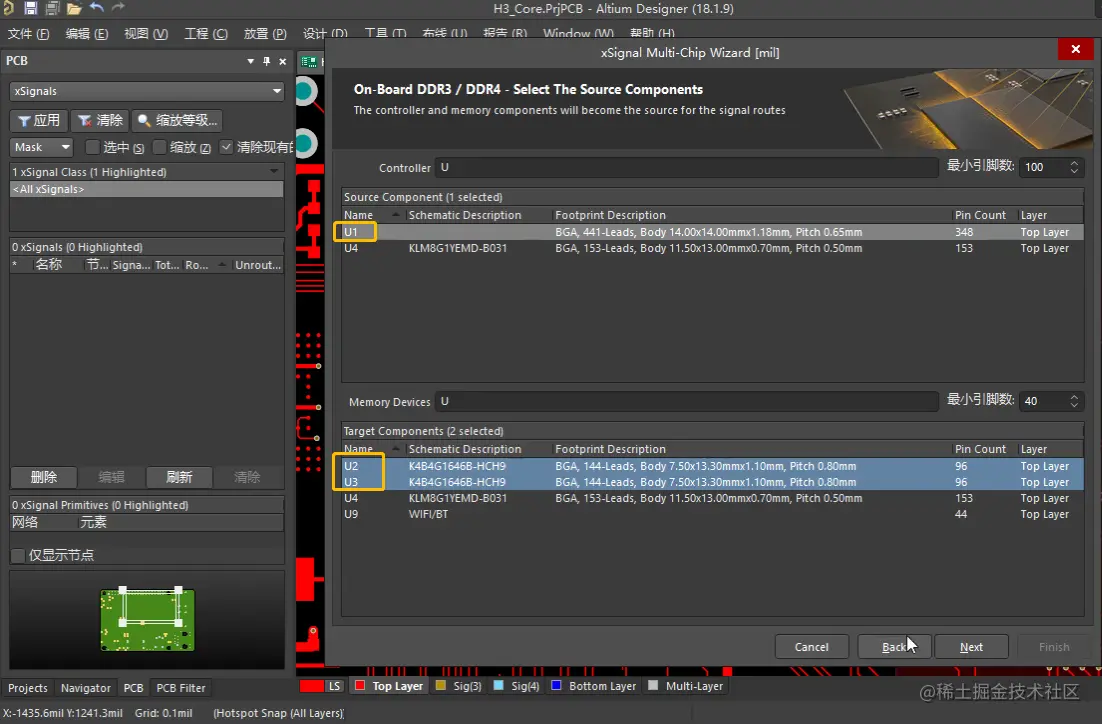Viewport: 1102px width, 724px height.
Task: Click the Cancel button
Action: click(x=811, y=647)
